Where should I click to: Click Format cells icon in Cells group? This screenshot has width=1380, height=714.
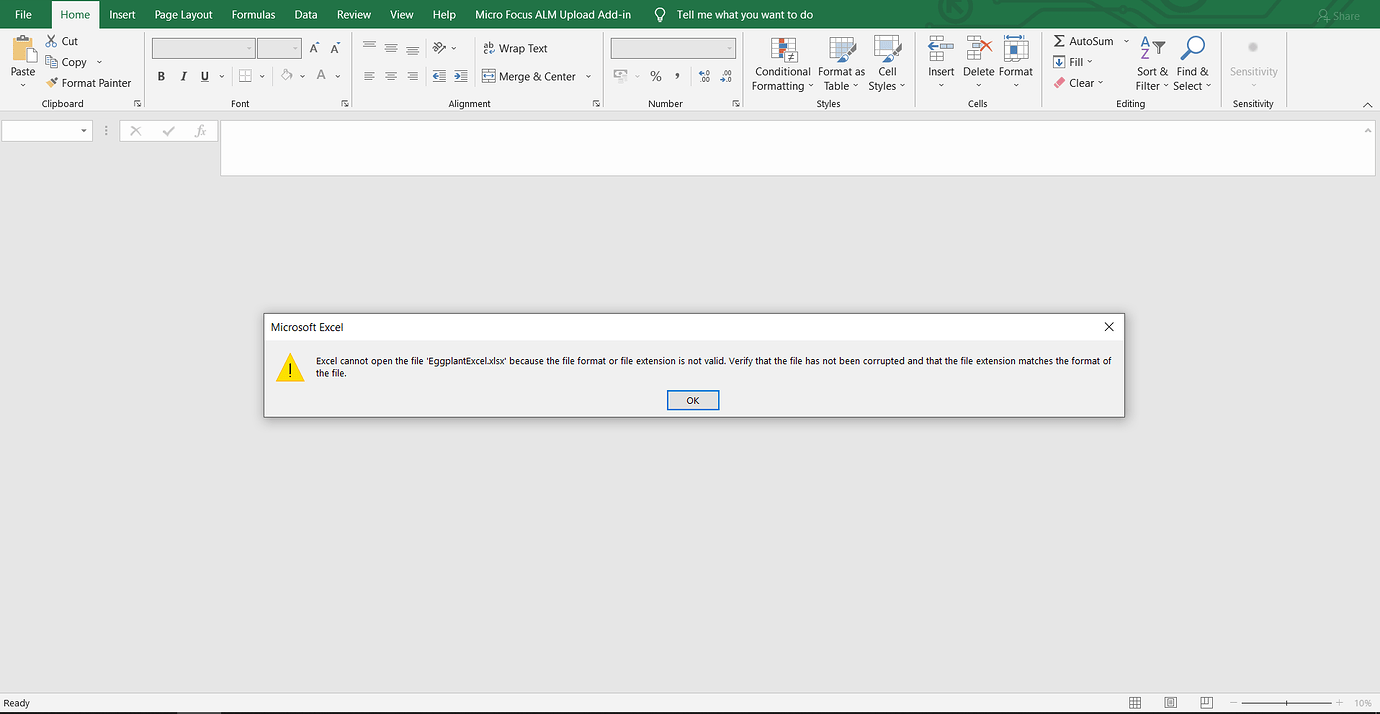(1016, 49)
